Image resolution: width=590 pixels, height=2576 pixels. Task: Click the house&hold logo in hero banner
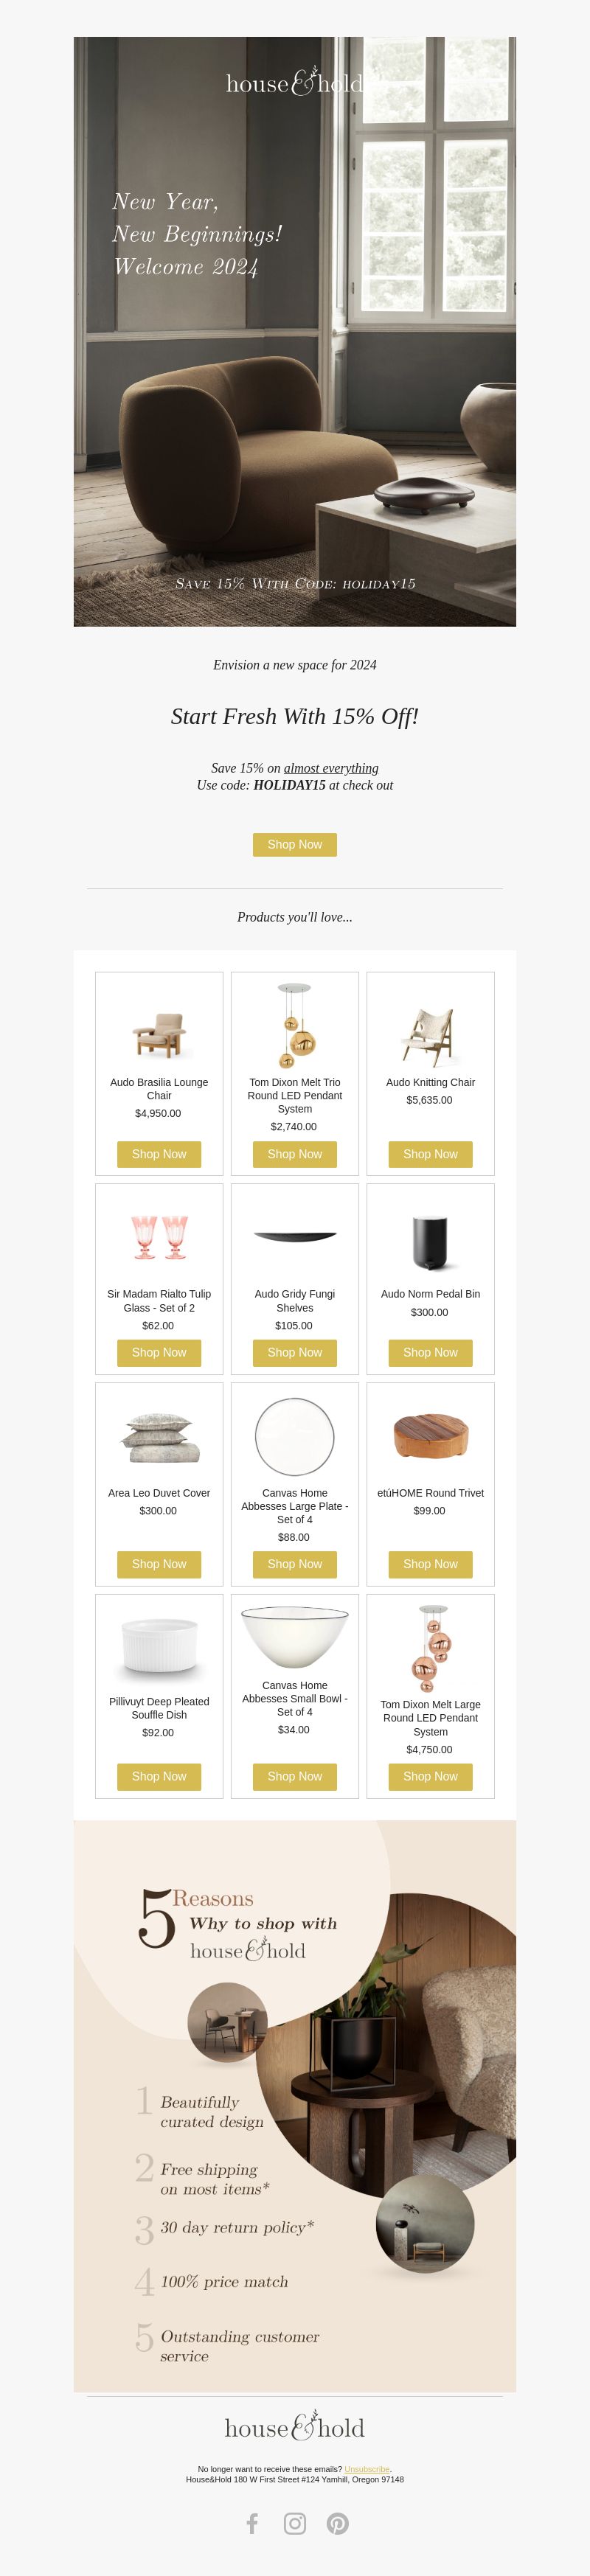pyautogui.click(x=294, y=83)
